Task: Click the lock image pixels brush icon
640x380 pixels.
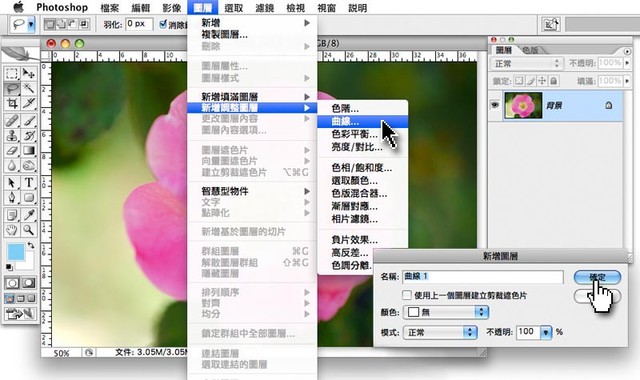Action: [531, 81]
